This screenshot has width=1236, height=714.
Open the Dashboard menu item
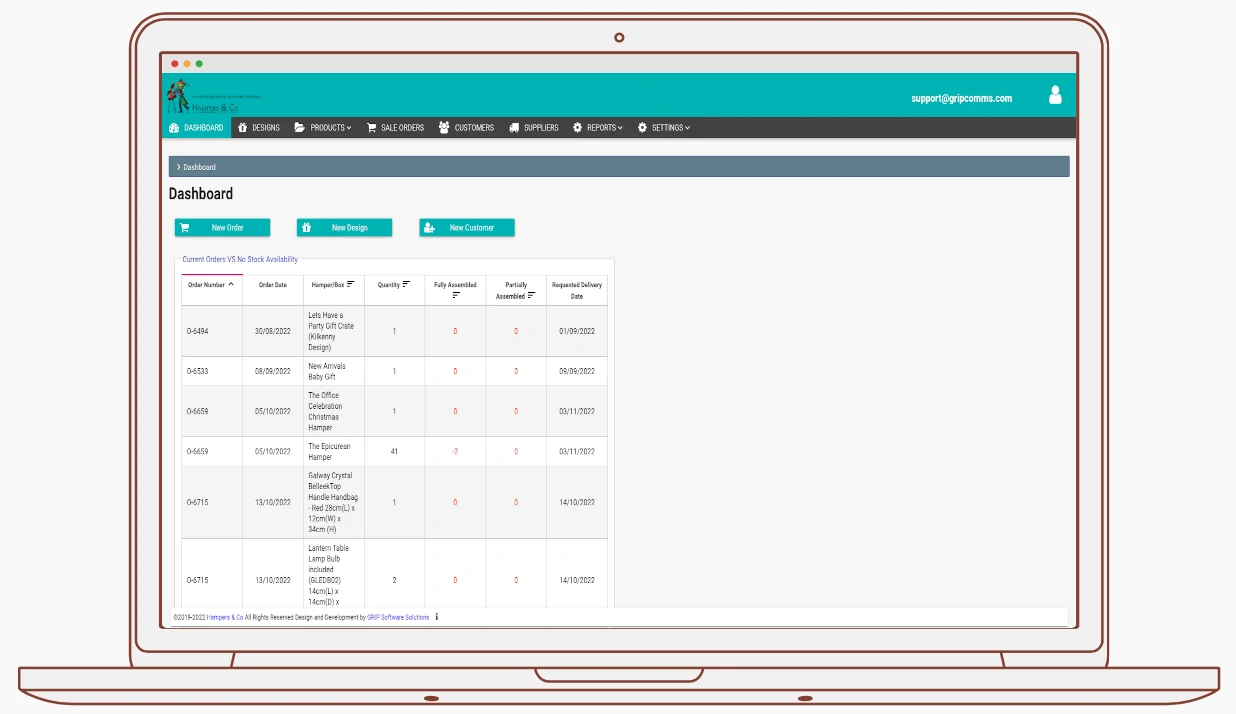pyautogui.click(x=196, y=128)
